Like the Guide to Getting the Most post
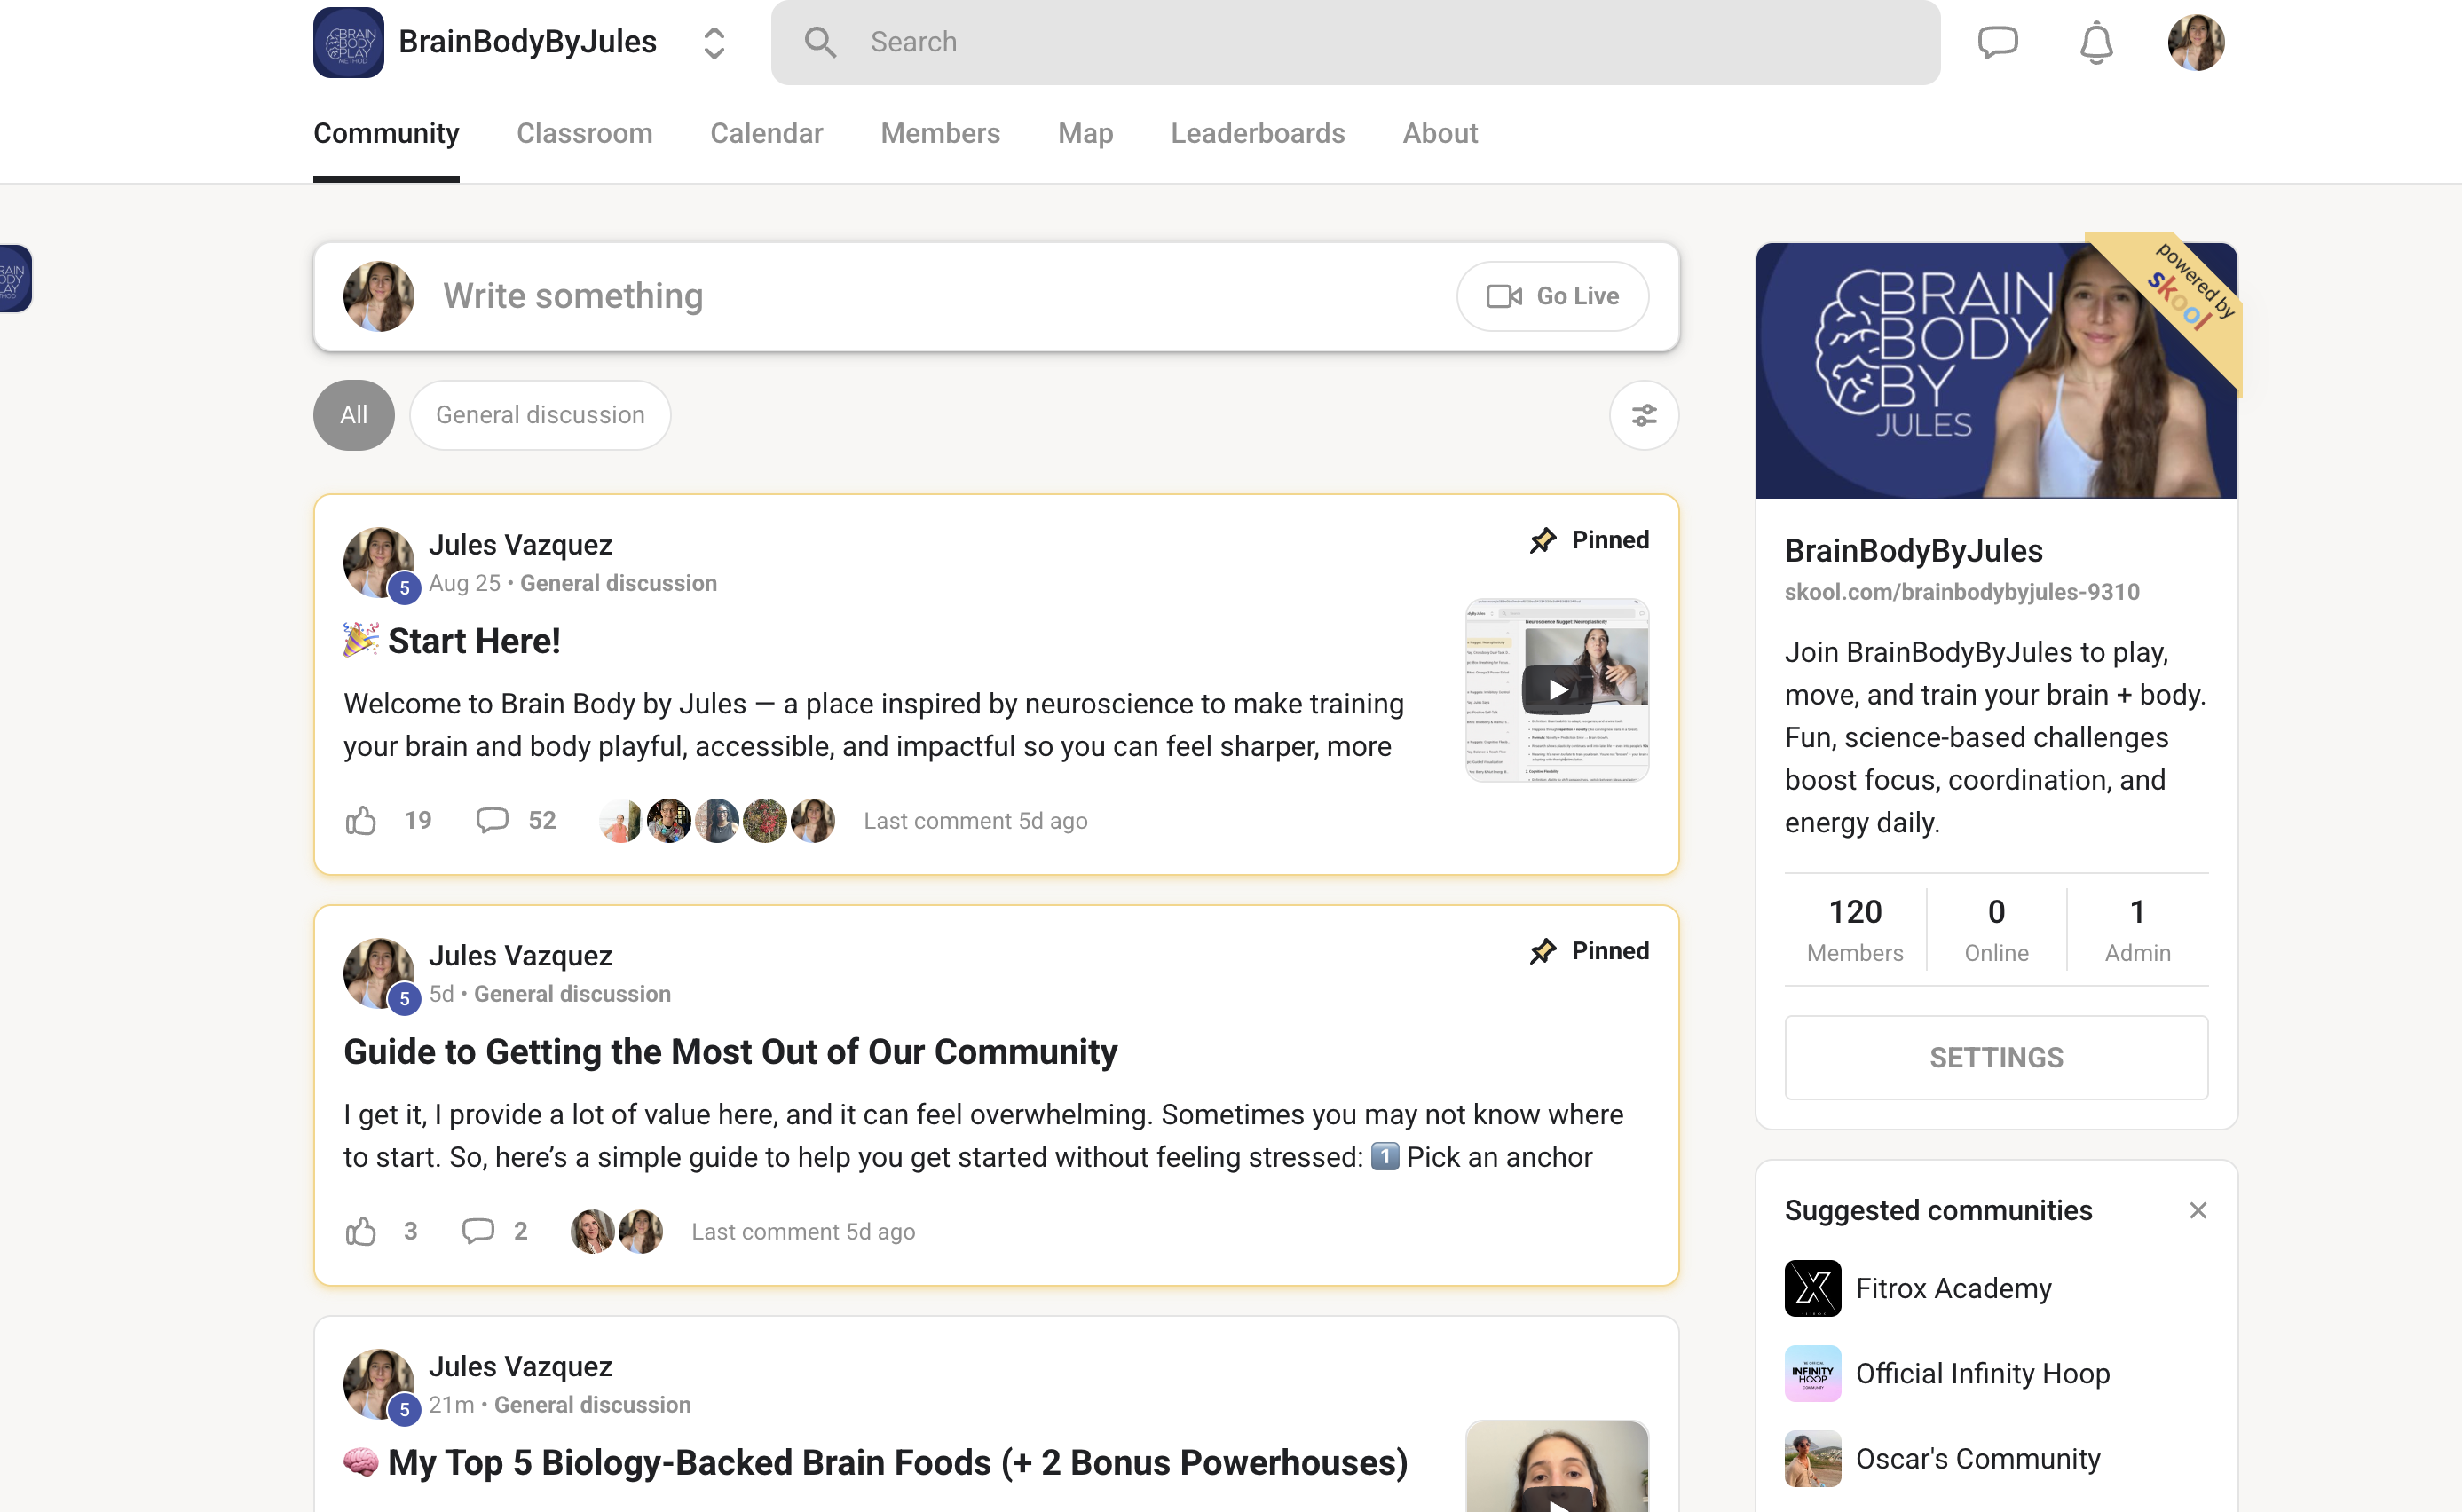This screenshot has width=2462, height=1512. coord(361,1231)
